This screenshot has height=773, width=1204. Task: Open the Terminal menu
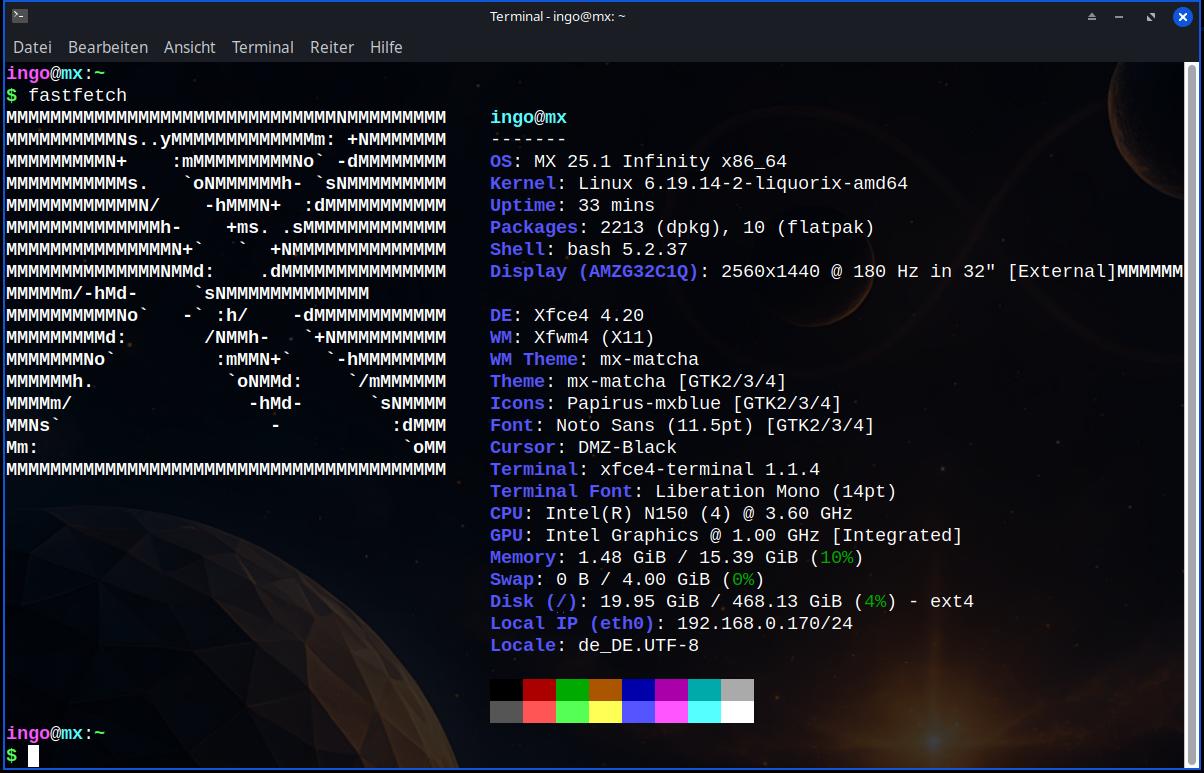(263, 47)
